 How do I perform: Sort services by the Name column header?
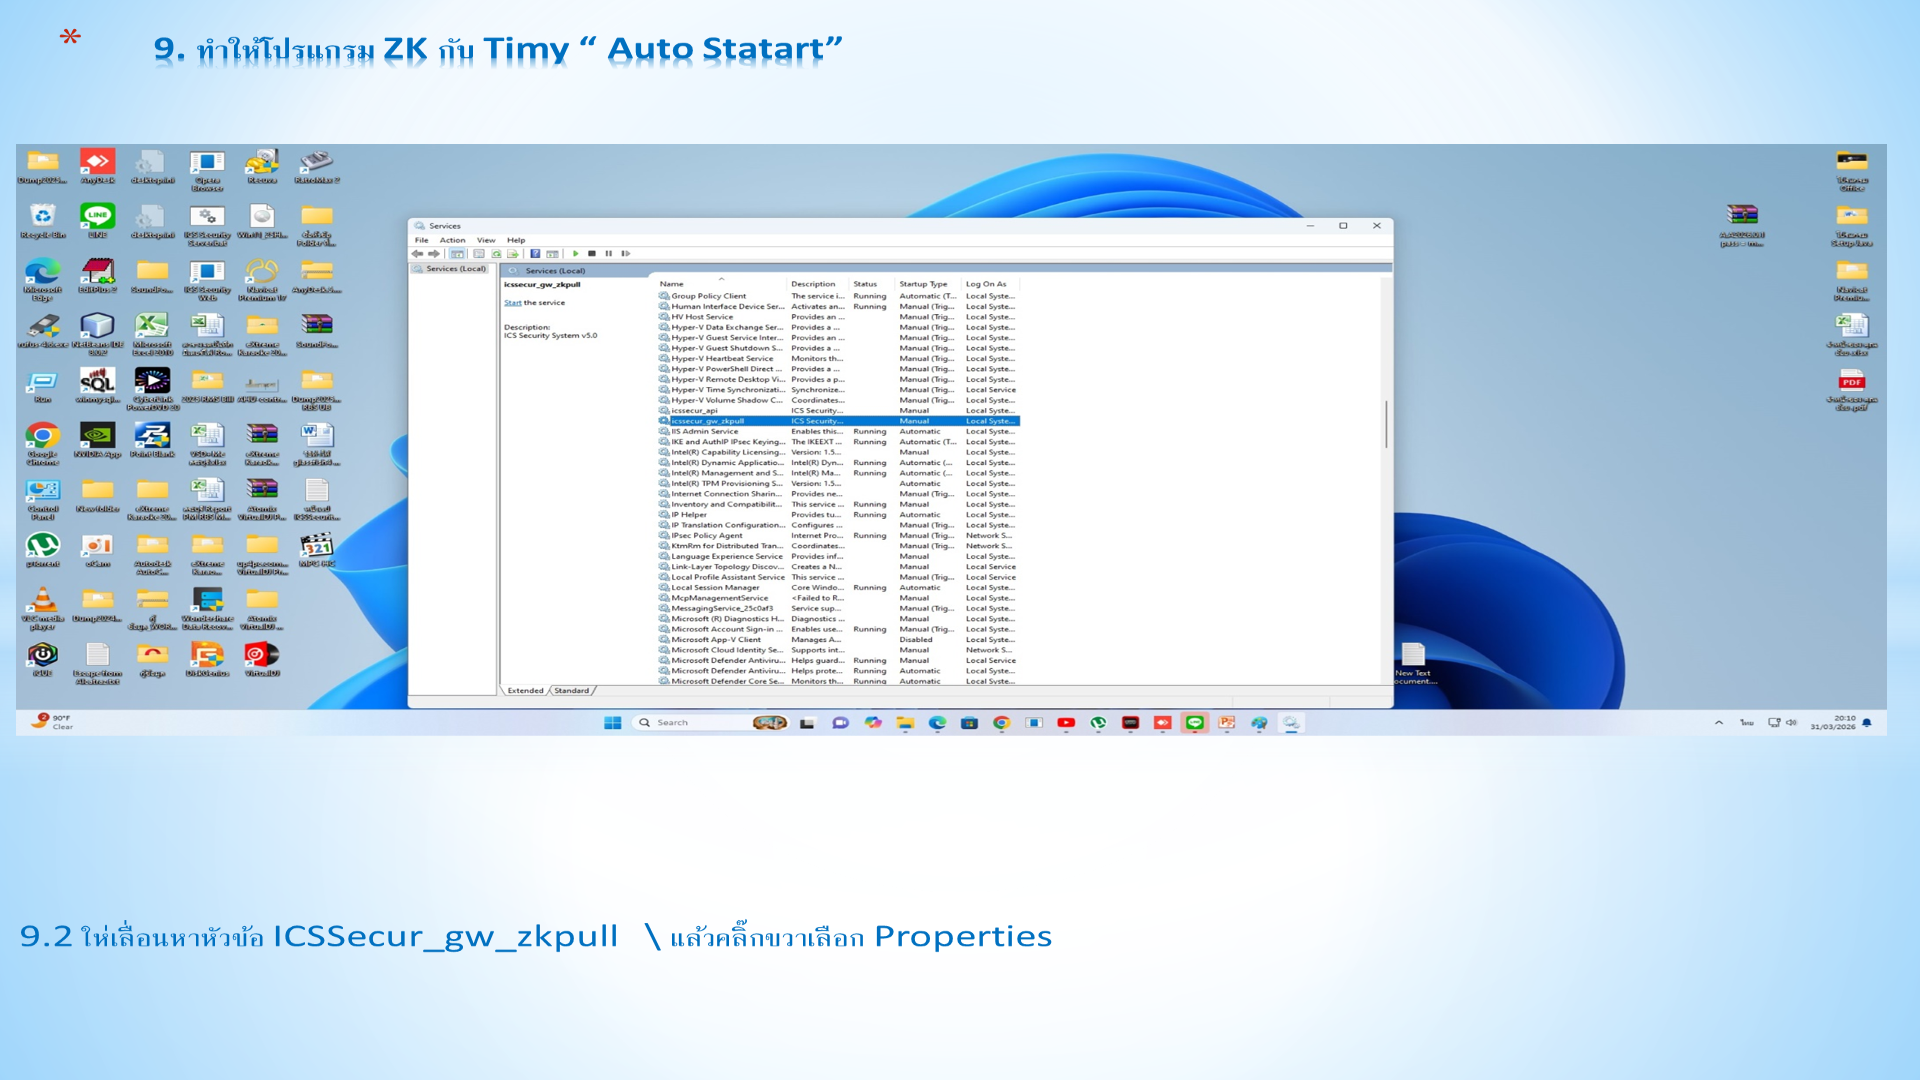pos(721,284)
